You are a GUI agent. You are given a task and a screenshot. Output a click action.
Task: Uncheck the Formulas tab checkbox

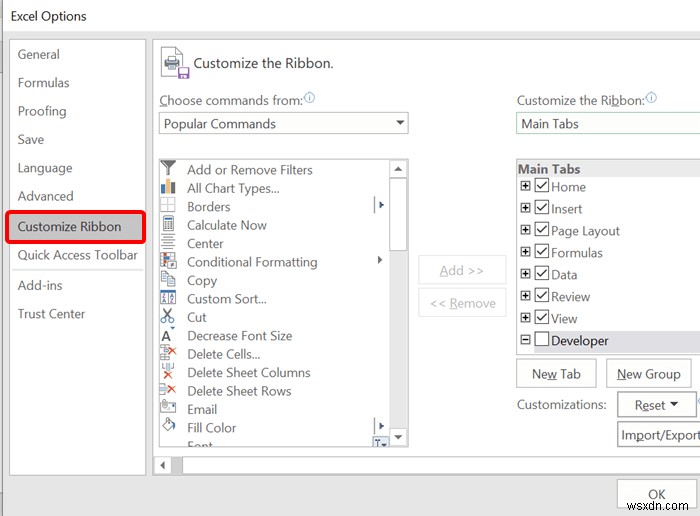pos(542,251)
